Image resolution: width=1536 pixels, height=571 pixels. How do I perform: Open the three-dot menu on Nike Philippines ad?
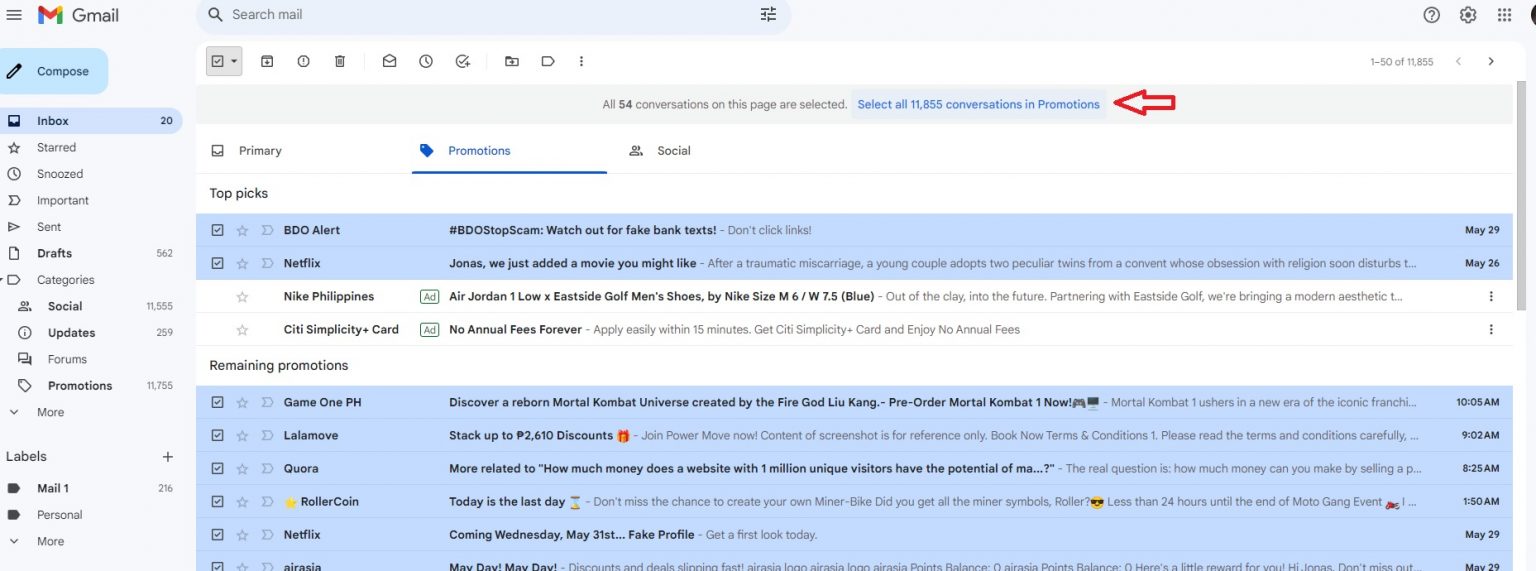tap(1491, 297)
